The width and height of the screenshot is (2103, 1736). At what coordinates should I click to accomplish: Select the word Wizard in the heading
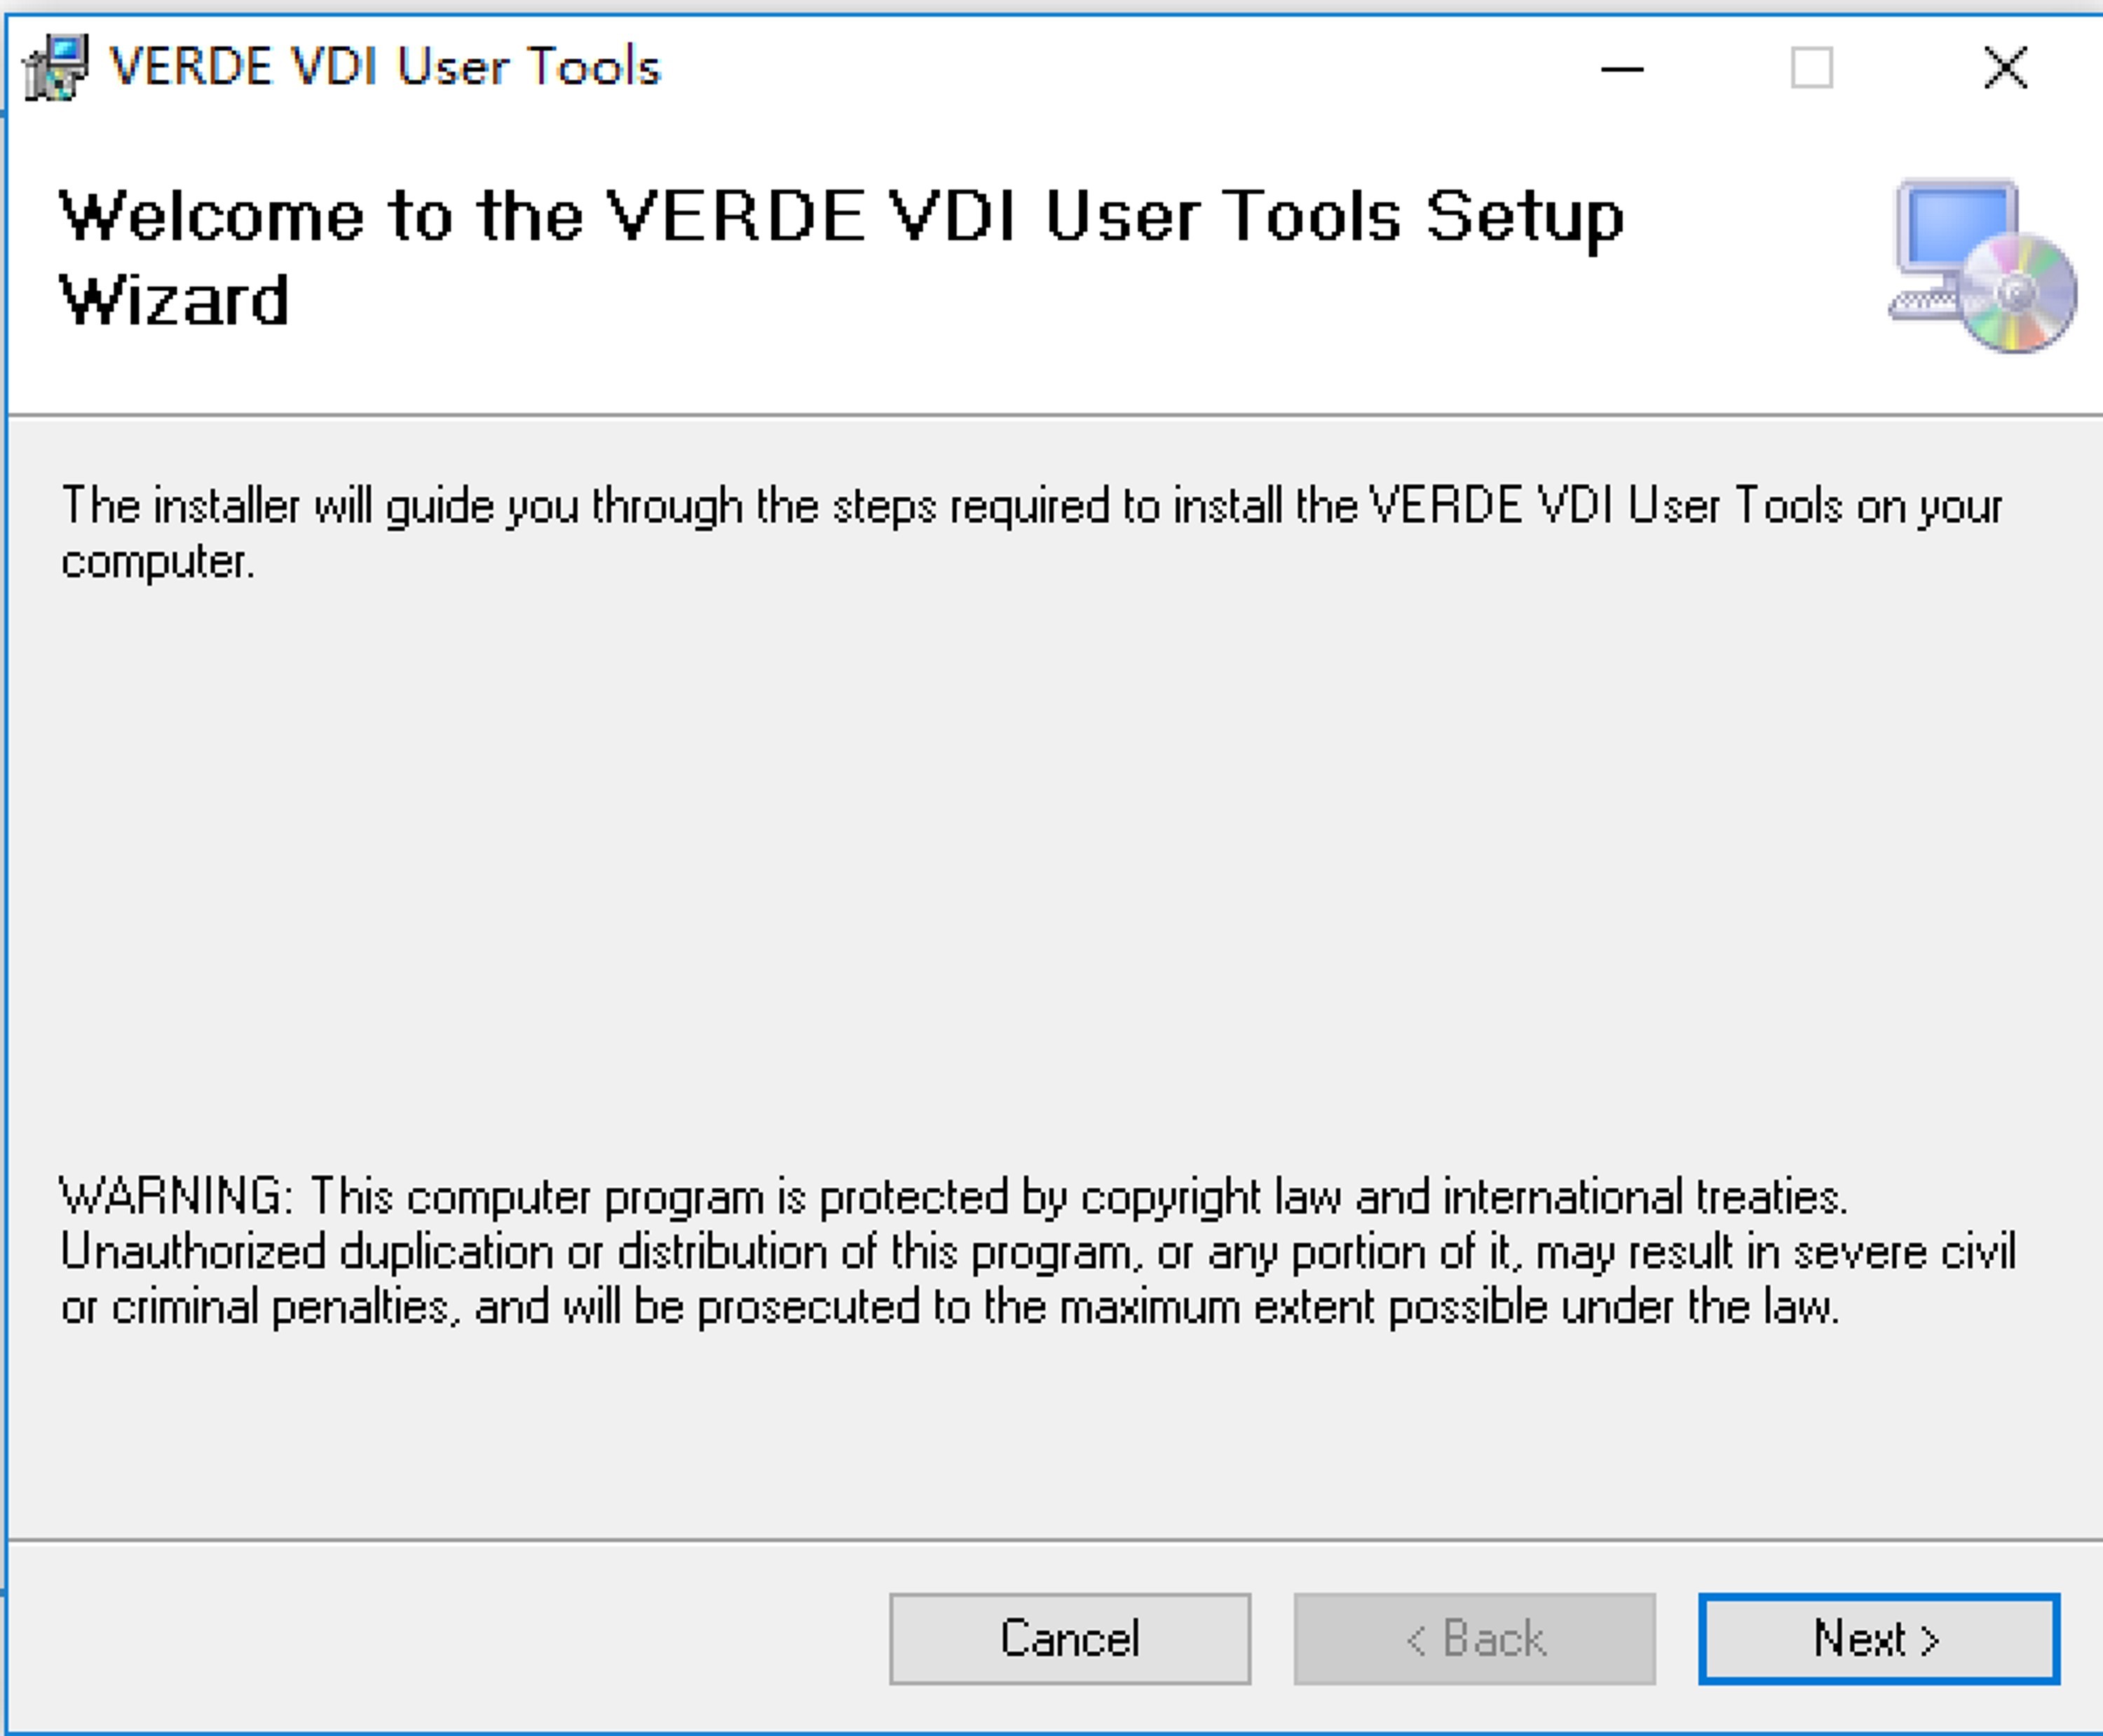pos(174,300)
